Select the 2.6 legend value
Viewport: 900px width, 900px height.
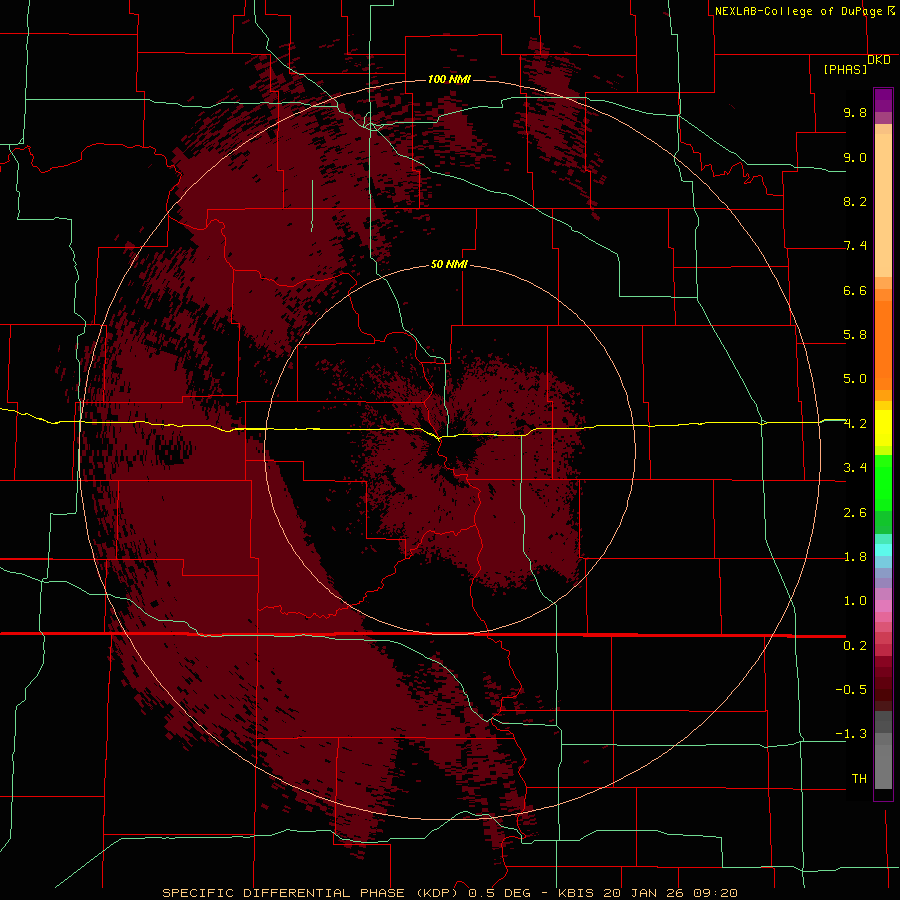pos(855,513)
